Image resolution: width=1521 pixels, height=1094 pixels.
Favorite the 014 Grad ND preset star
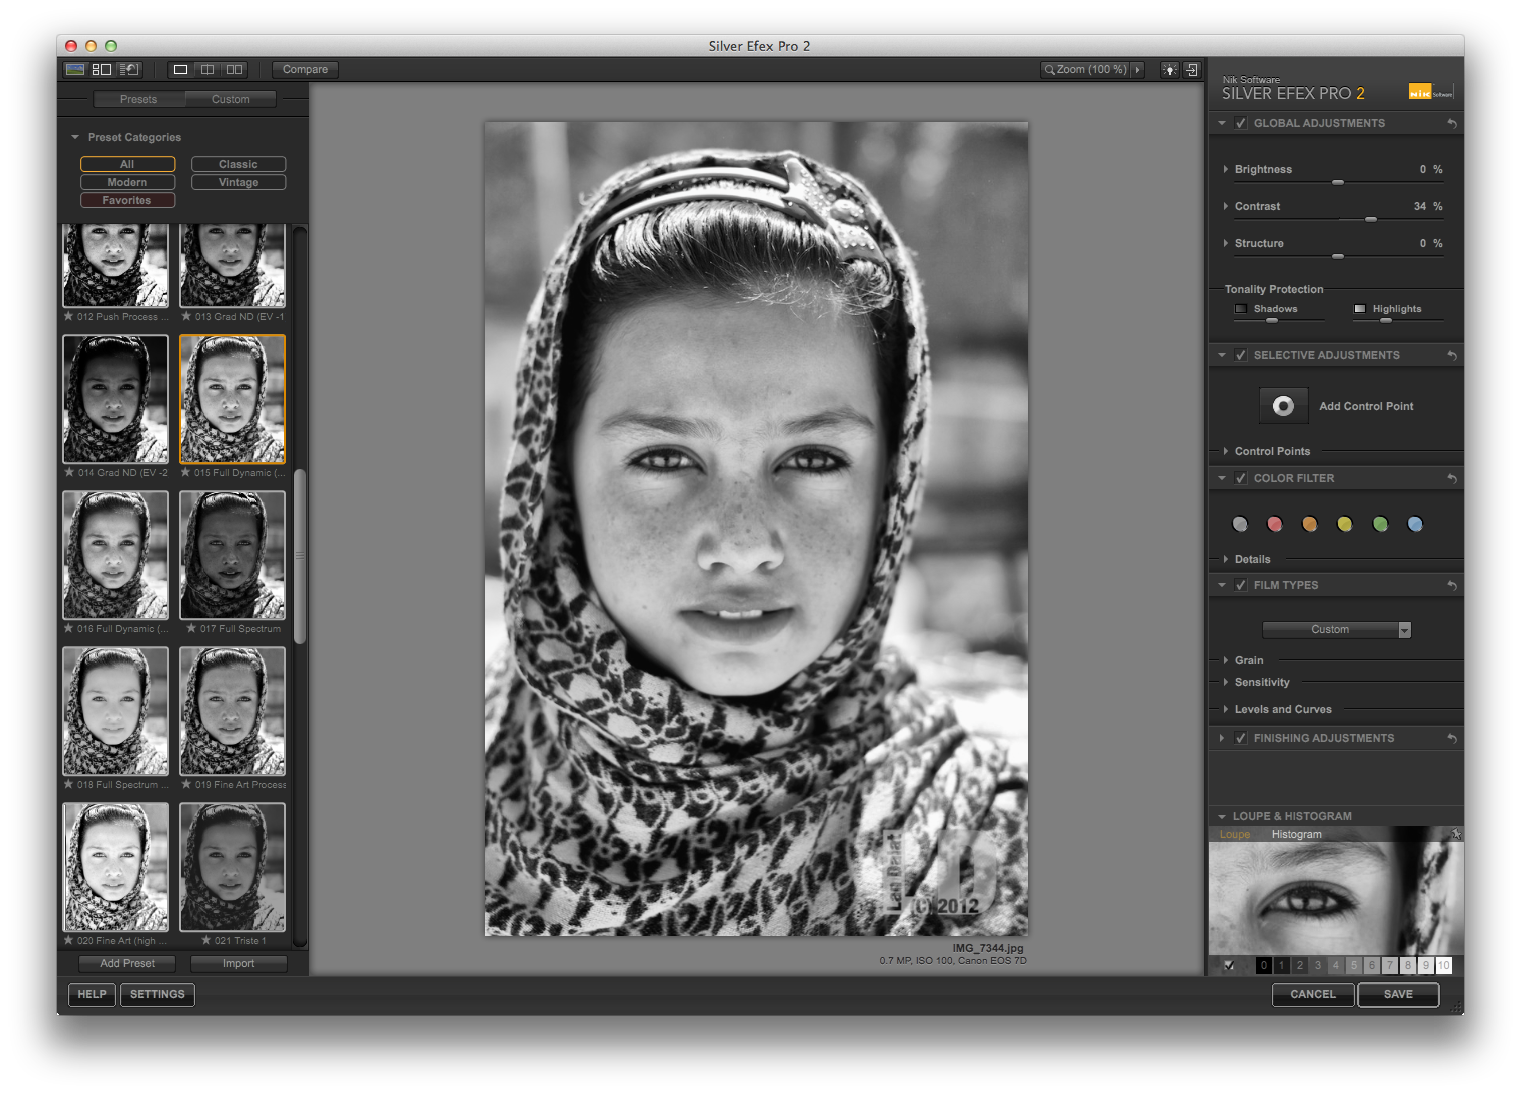click(68, 472)
